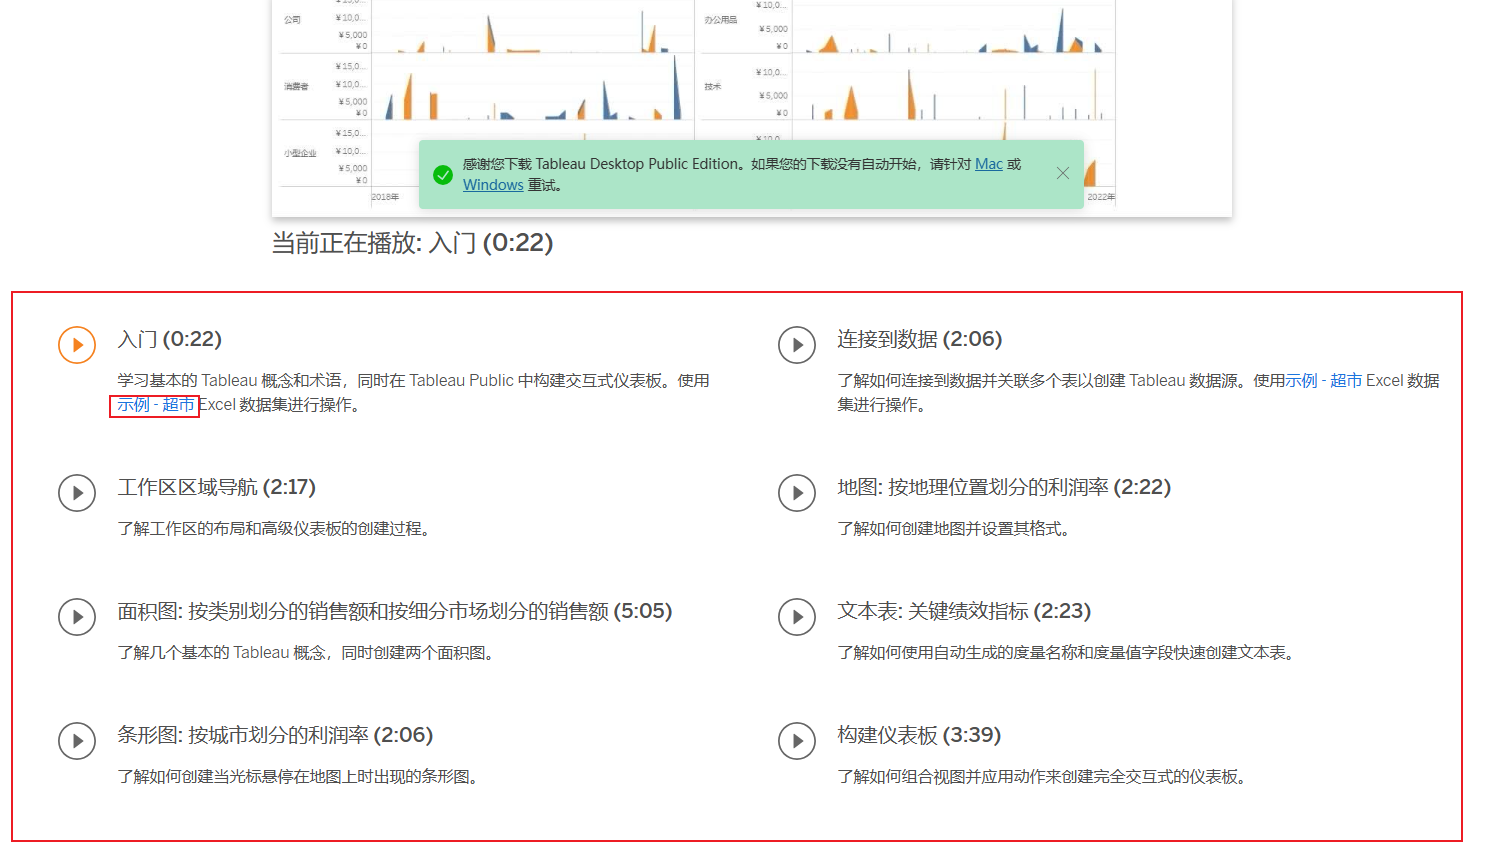Open the 构建仪表板 (3:39) title
The width and height of the screenshot is (1512, 866).
click(919, 735)
